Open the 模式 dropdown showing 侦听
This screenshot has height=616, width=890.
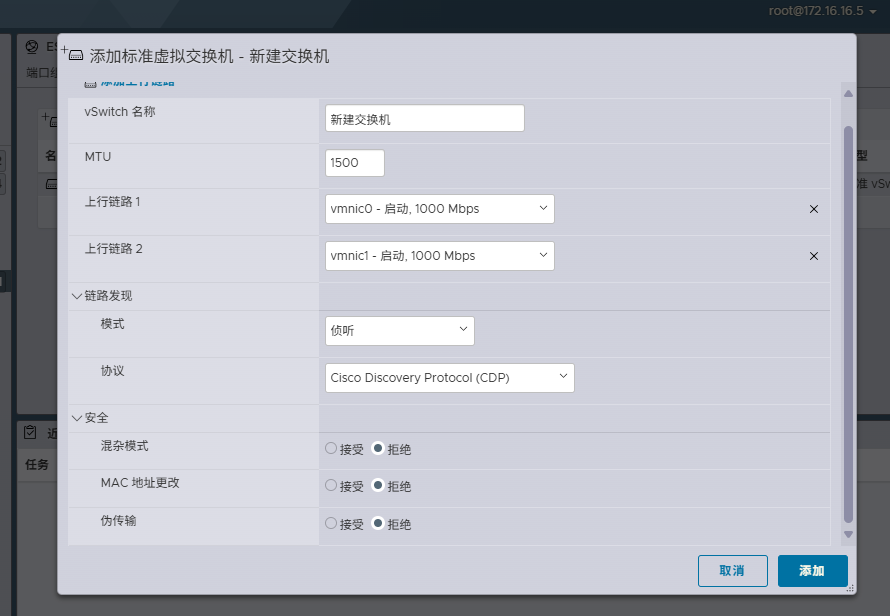(x=399, y=330)
